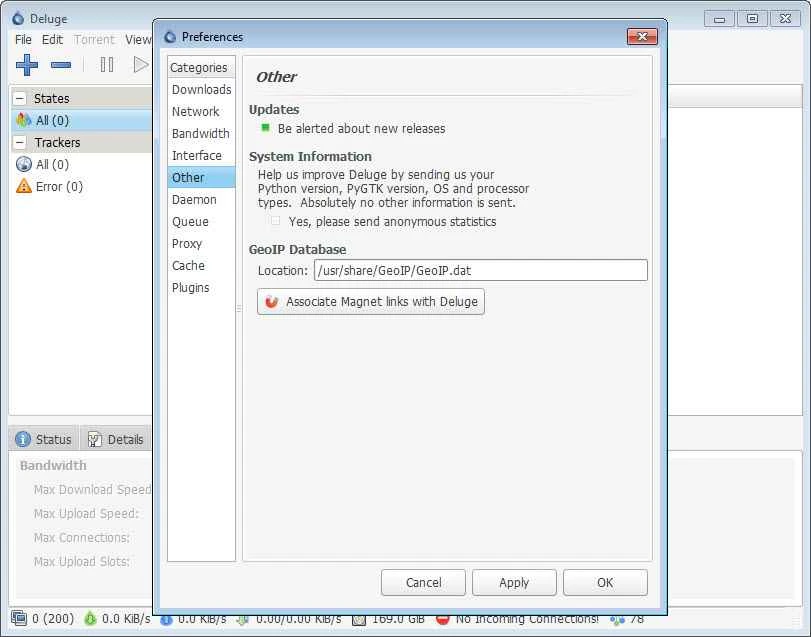Click Associate Magnet links with Deluge button

click(371, 301)
